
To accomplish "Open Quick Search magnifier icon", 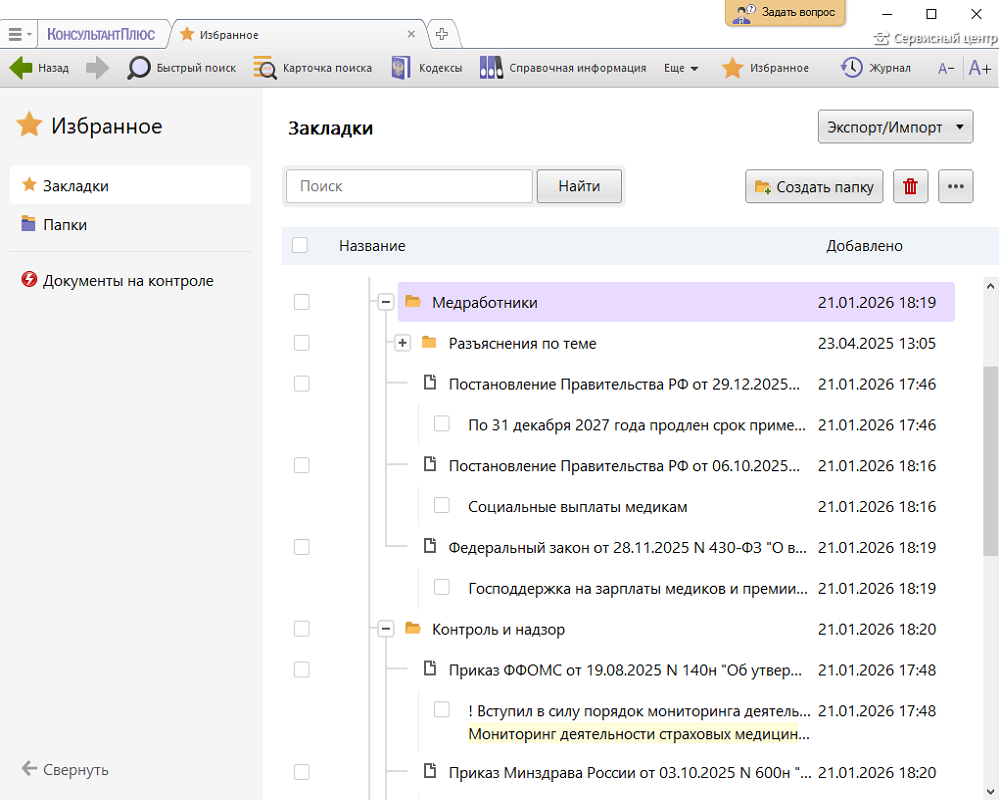I will [139, 68].
